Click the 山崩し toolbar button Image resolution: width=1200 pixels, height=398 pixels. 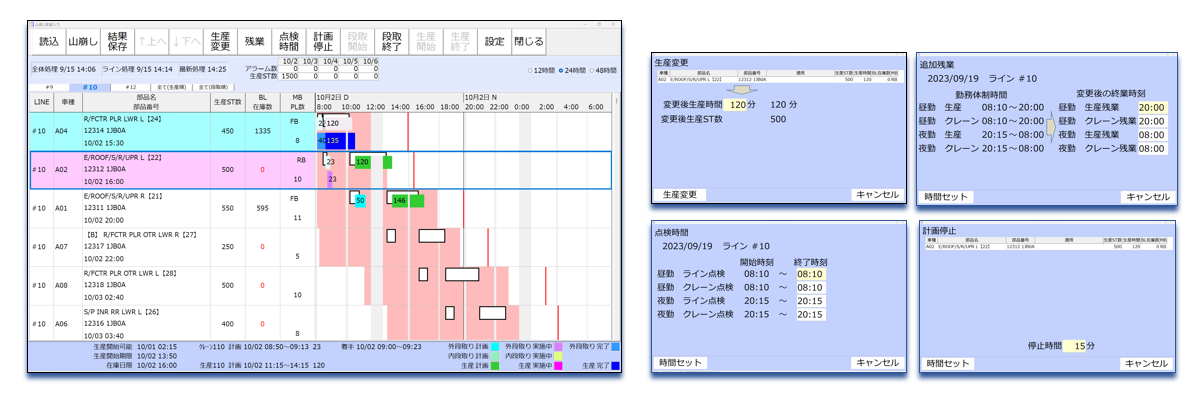click(x=83, y=42)
